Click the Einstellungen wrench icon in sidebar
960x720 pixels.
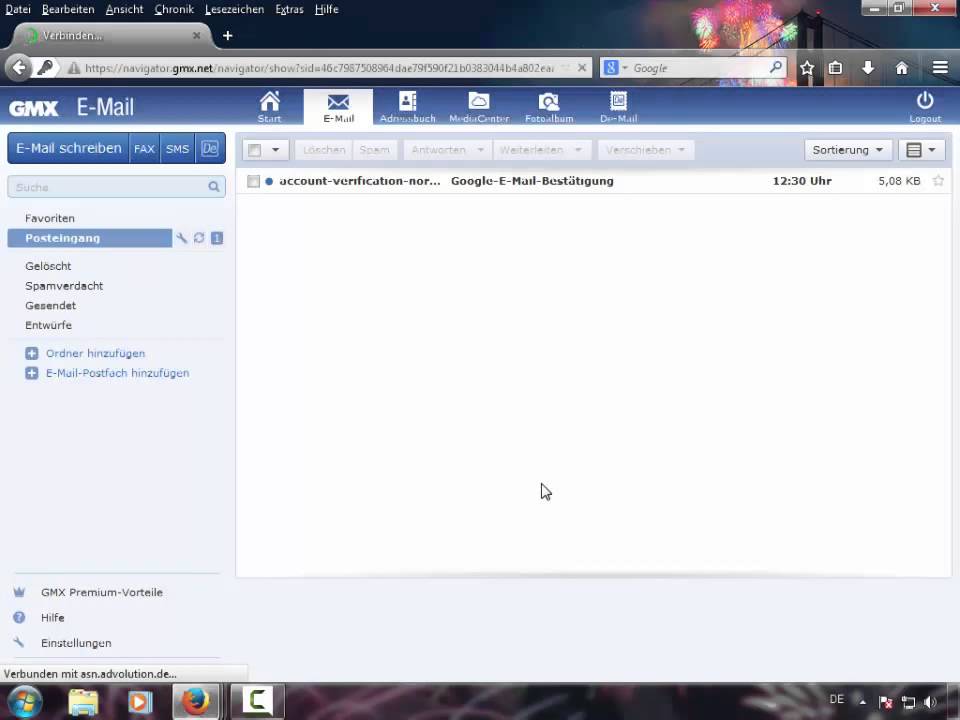click(x=19, y=642)
